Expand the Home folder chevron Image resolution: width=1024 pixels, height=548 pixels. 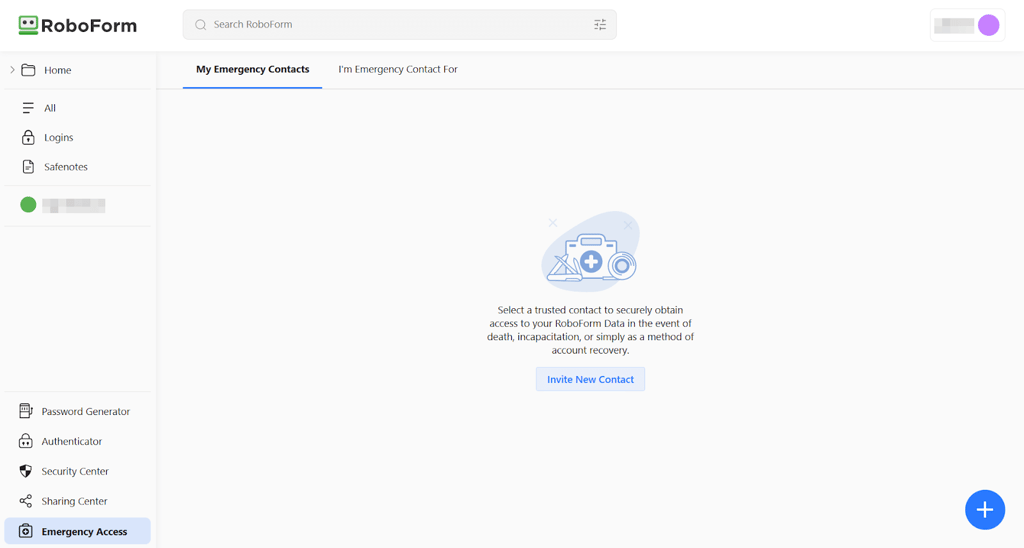[12, 70]
